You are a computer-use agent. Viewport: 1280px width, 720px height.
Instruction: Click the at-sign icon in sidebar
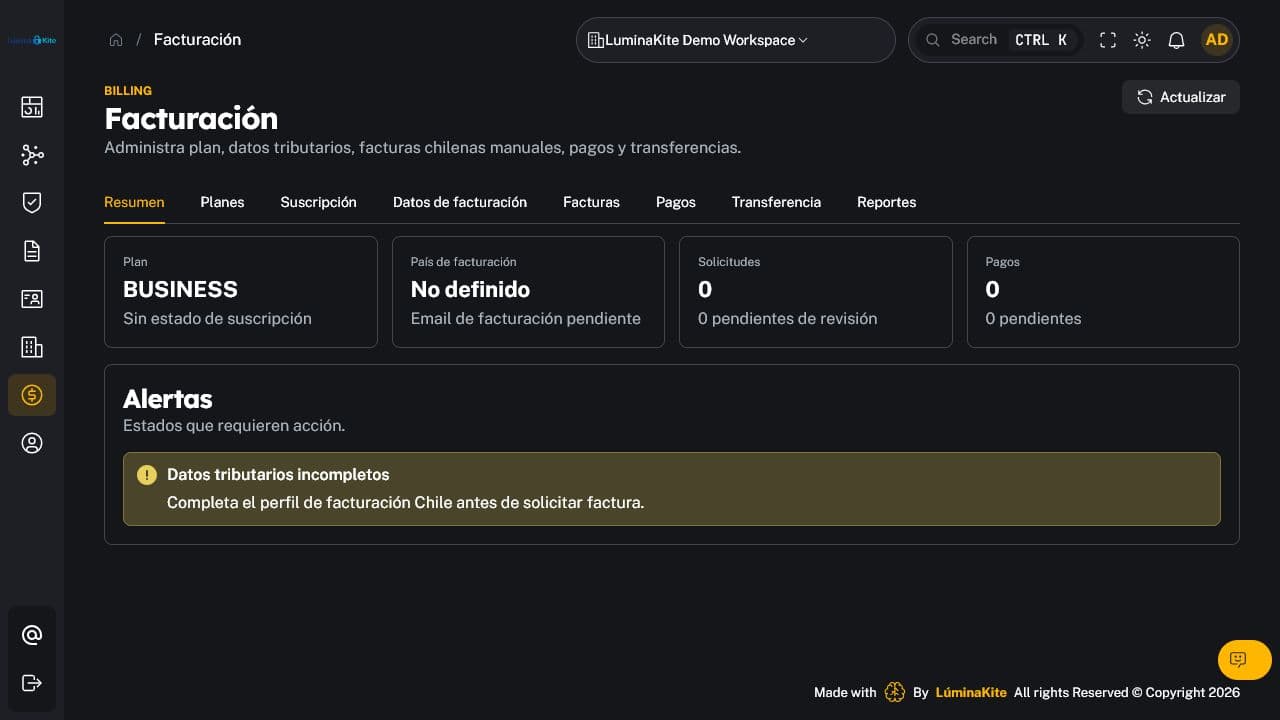tap(32, 635)
